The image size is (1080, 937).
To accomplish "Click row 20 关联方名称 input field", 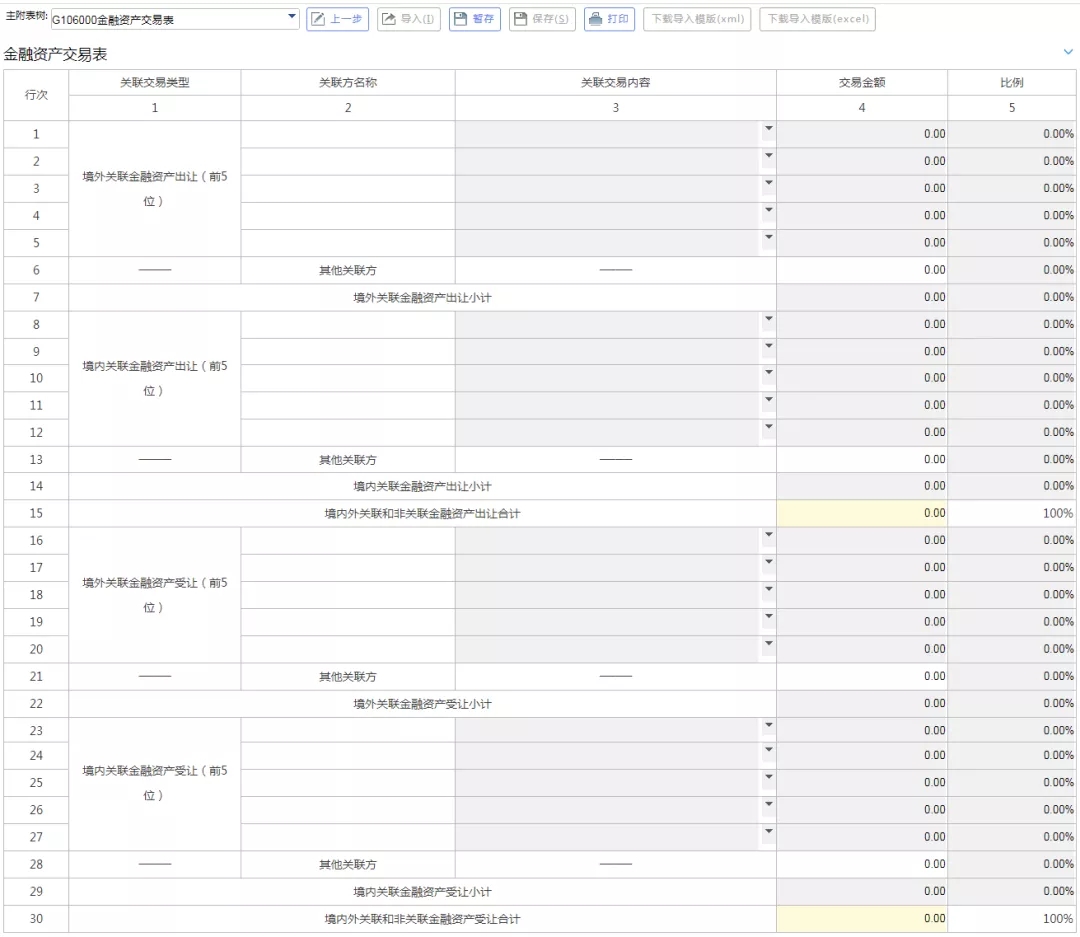I will [x=347, y=649].
